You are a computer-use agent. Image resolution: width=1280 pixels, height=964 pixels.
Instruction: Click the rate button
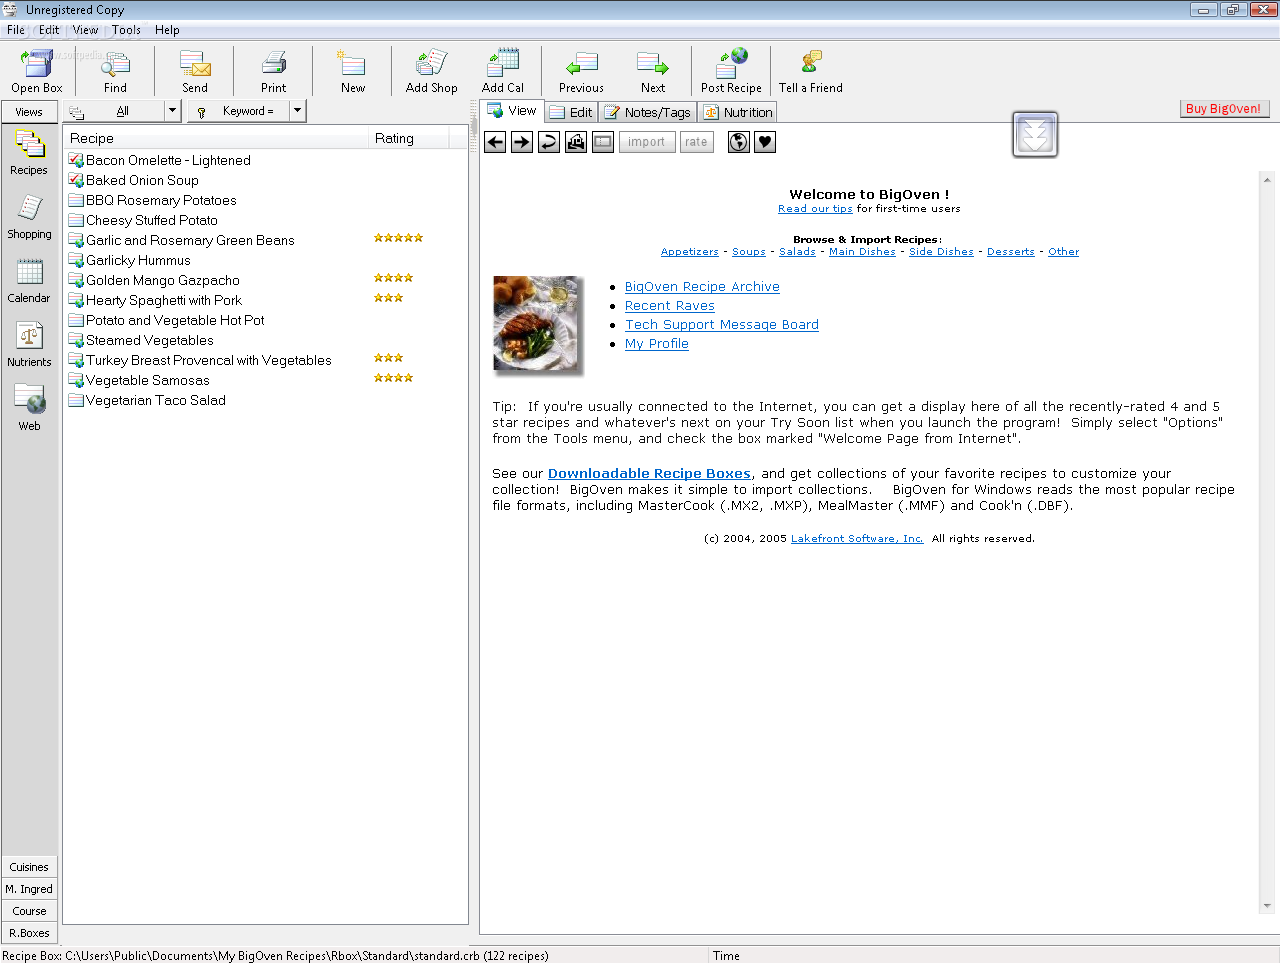pos(696,142)
